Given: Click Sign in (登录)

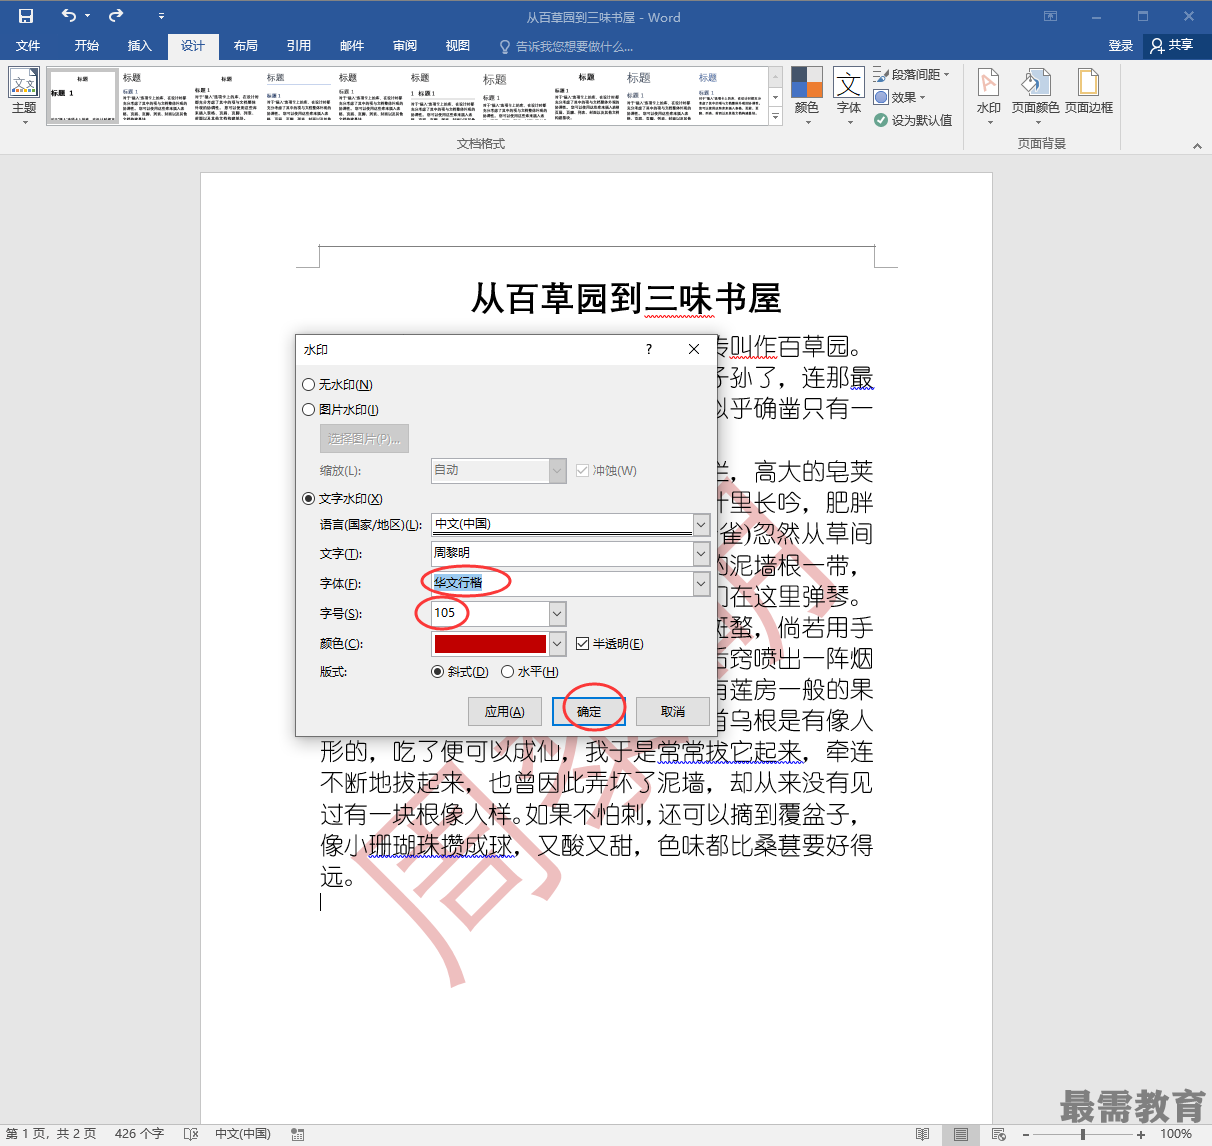Looking at the screenshot, I should click(x=1121, y=46).
